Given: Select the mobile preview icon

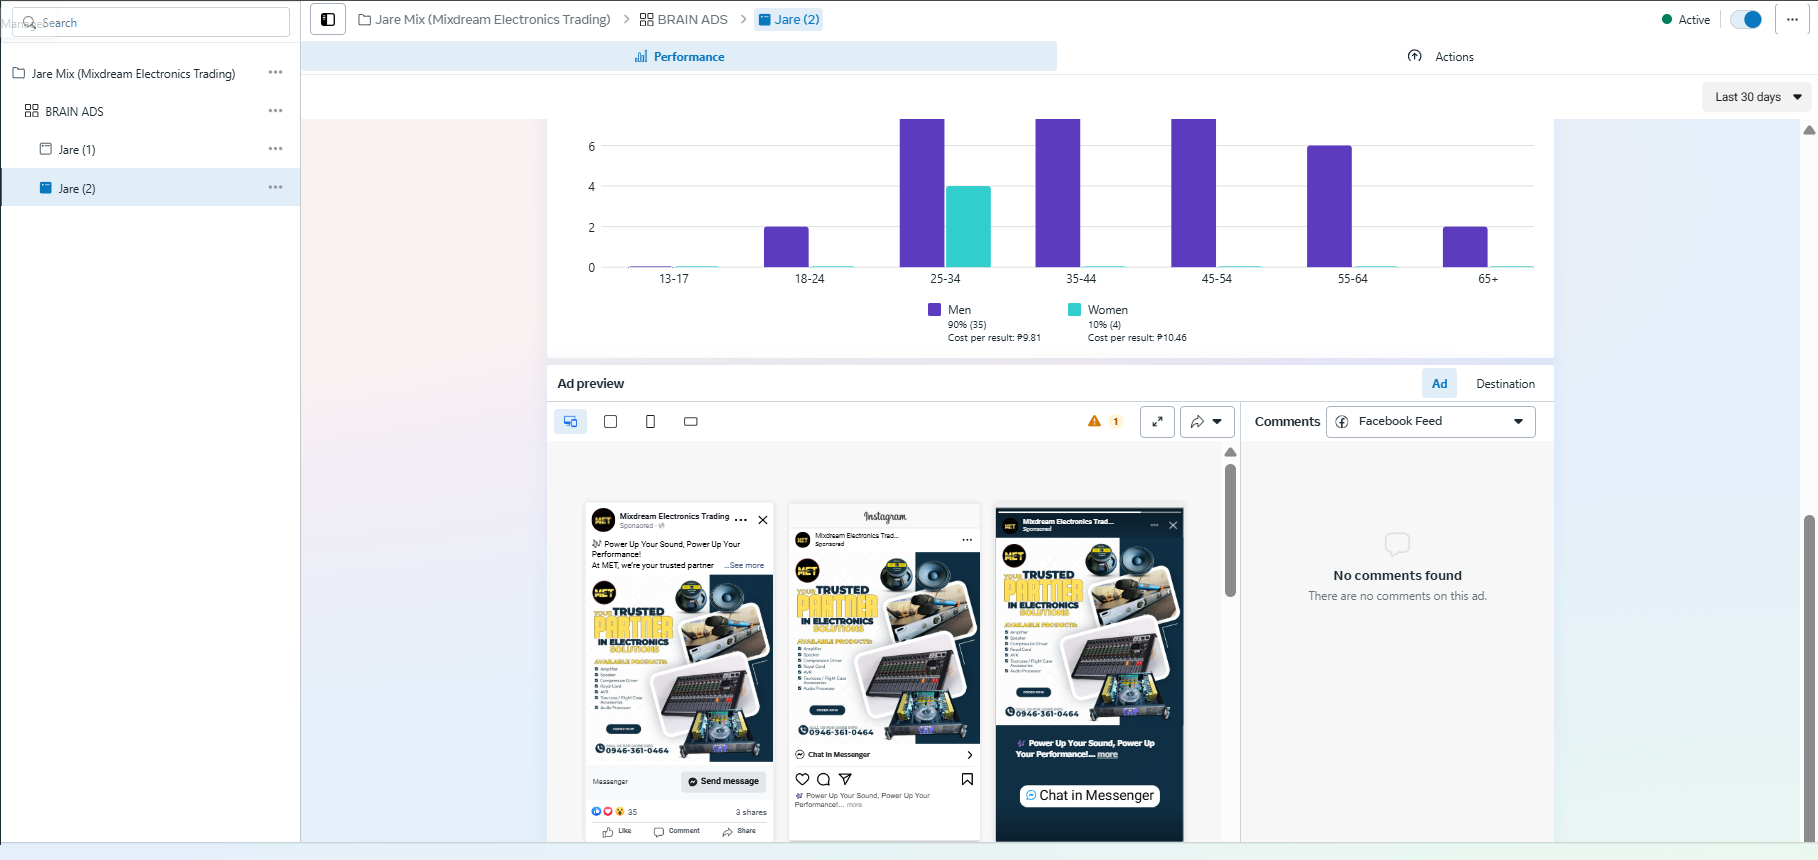Looking at the screenshot, I should click(x=650, y=422).
